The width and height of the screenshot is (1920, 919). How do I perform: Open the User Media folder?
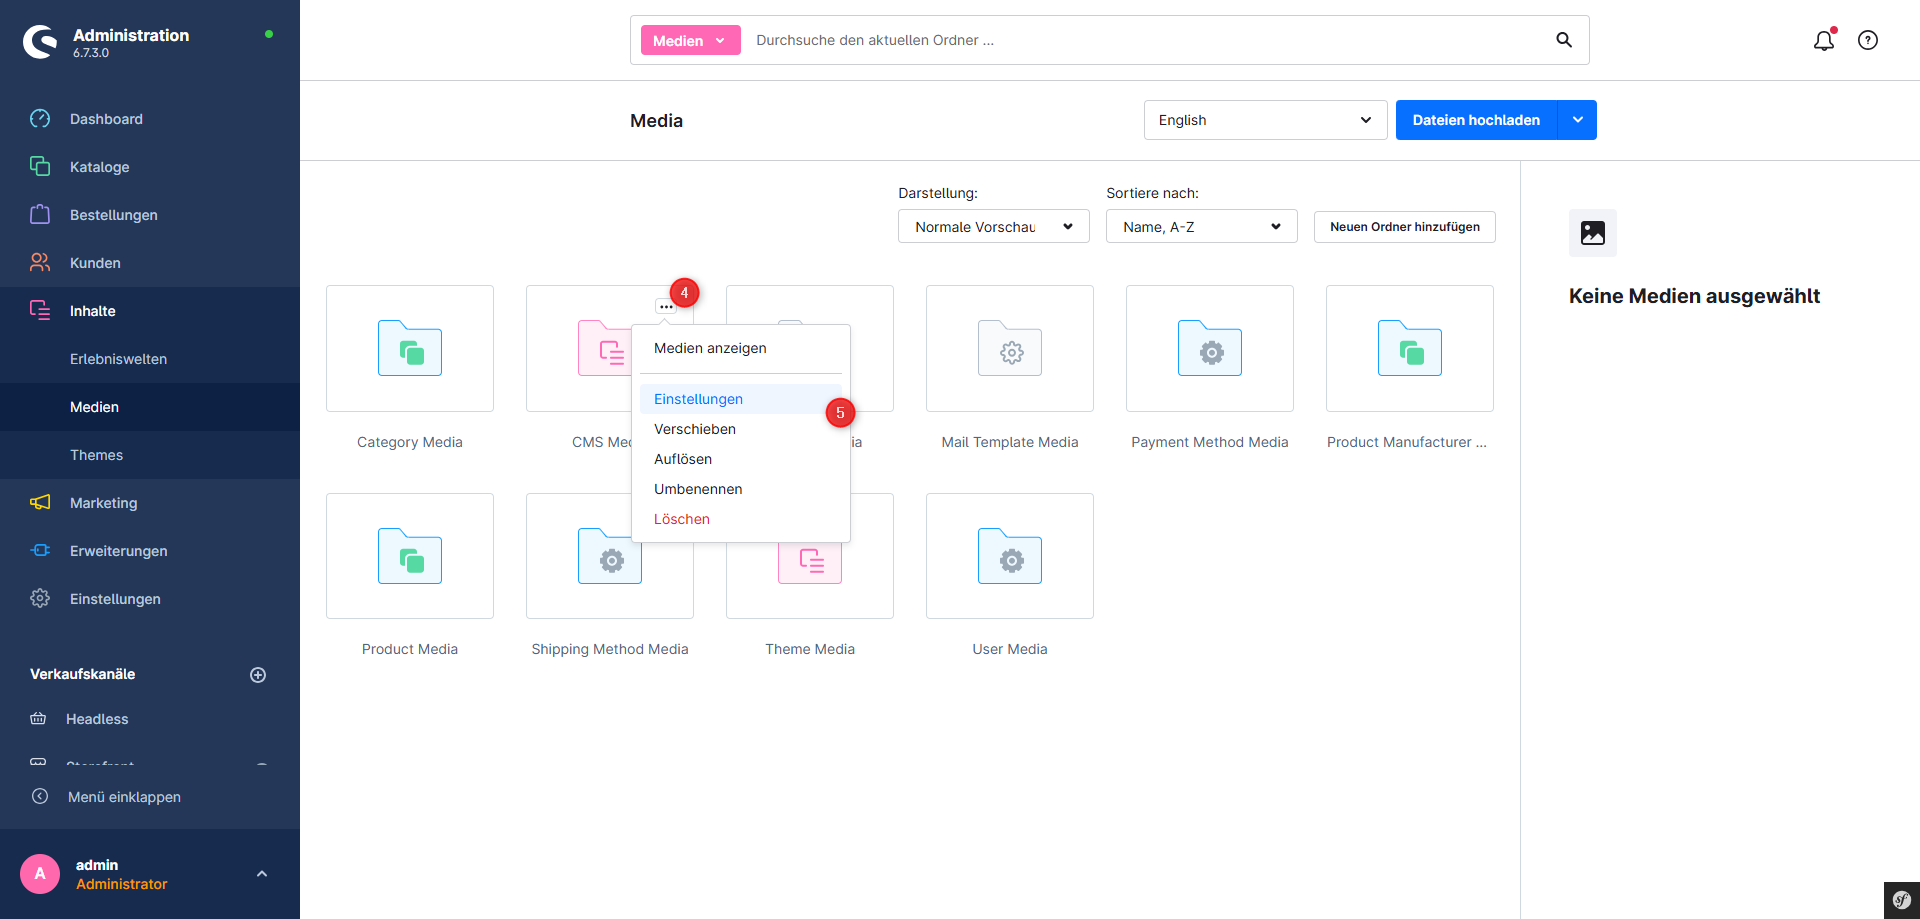1010,556
